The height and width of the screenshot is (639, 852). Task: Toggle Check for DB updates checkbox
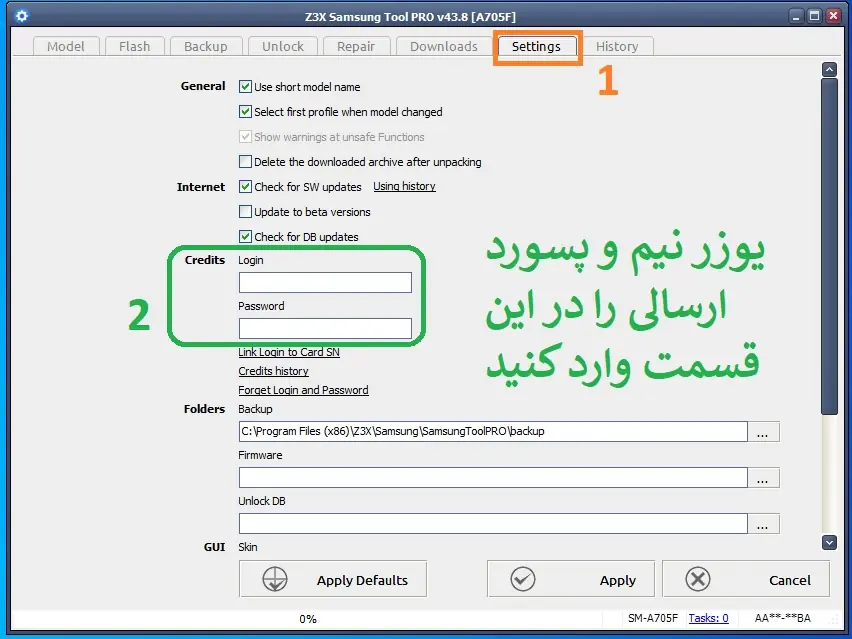pos(245,236)
